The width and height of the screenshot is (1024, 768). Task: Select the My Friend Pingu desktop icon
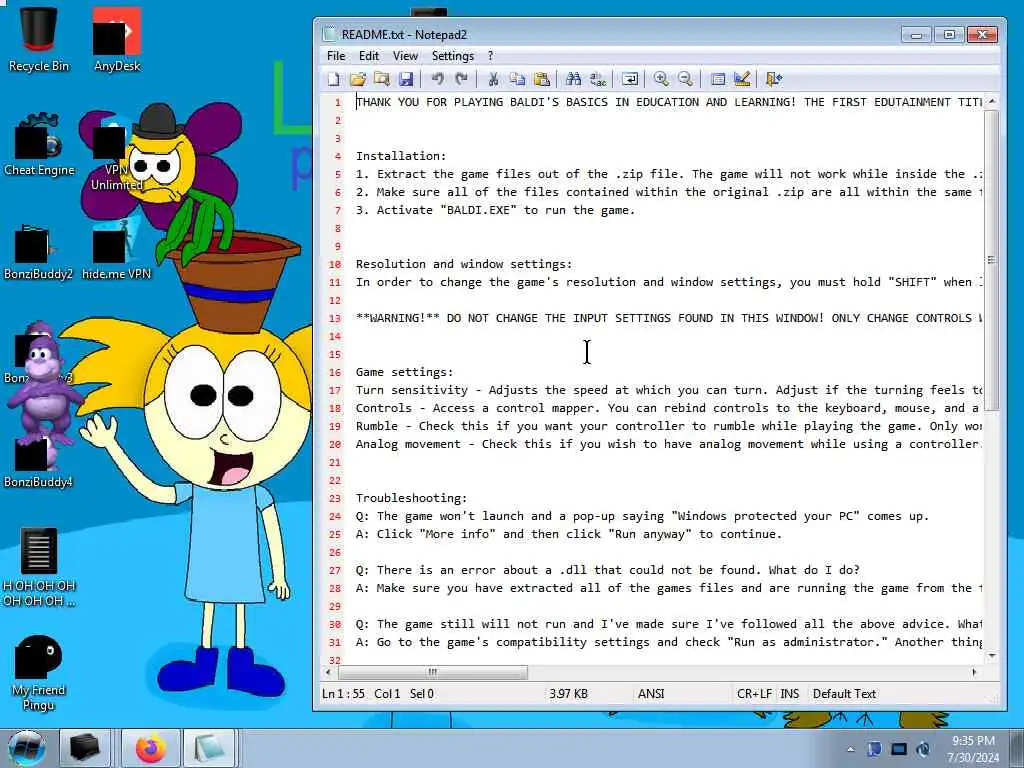(39, 673)
